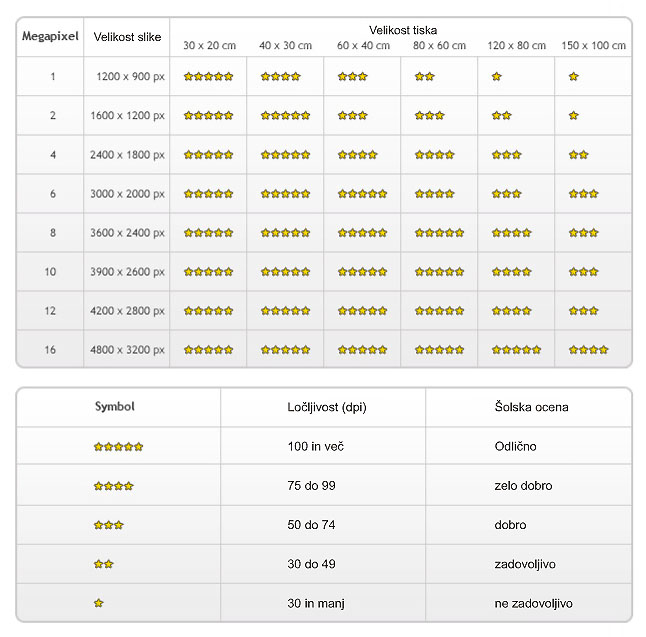The image size is (646, 637).
Task: Click star rating for 8 megapixel at 80 x 60 cm
Action: click(x=439, y=233)
